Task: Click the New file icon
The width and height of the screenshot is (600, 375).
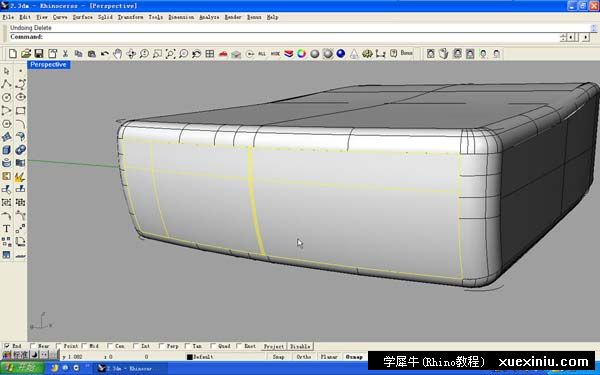Action: [13, 54]
